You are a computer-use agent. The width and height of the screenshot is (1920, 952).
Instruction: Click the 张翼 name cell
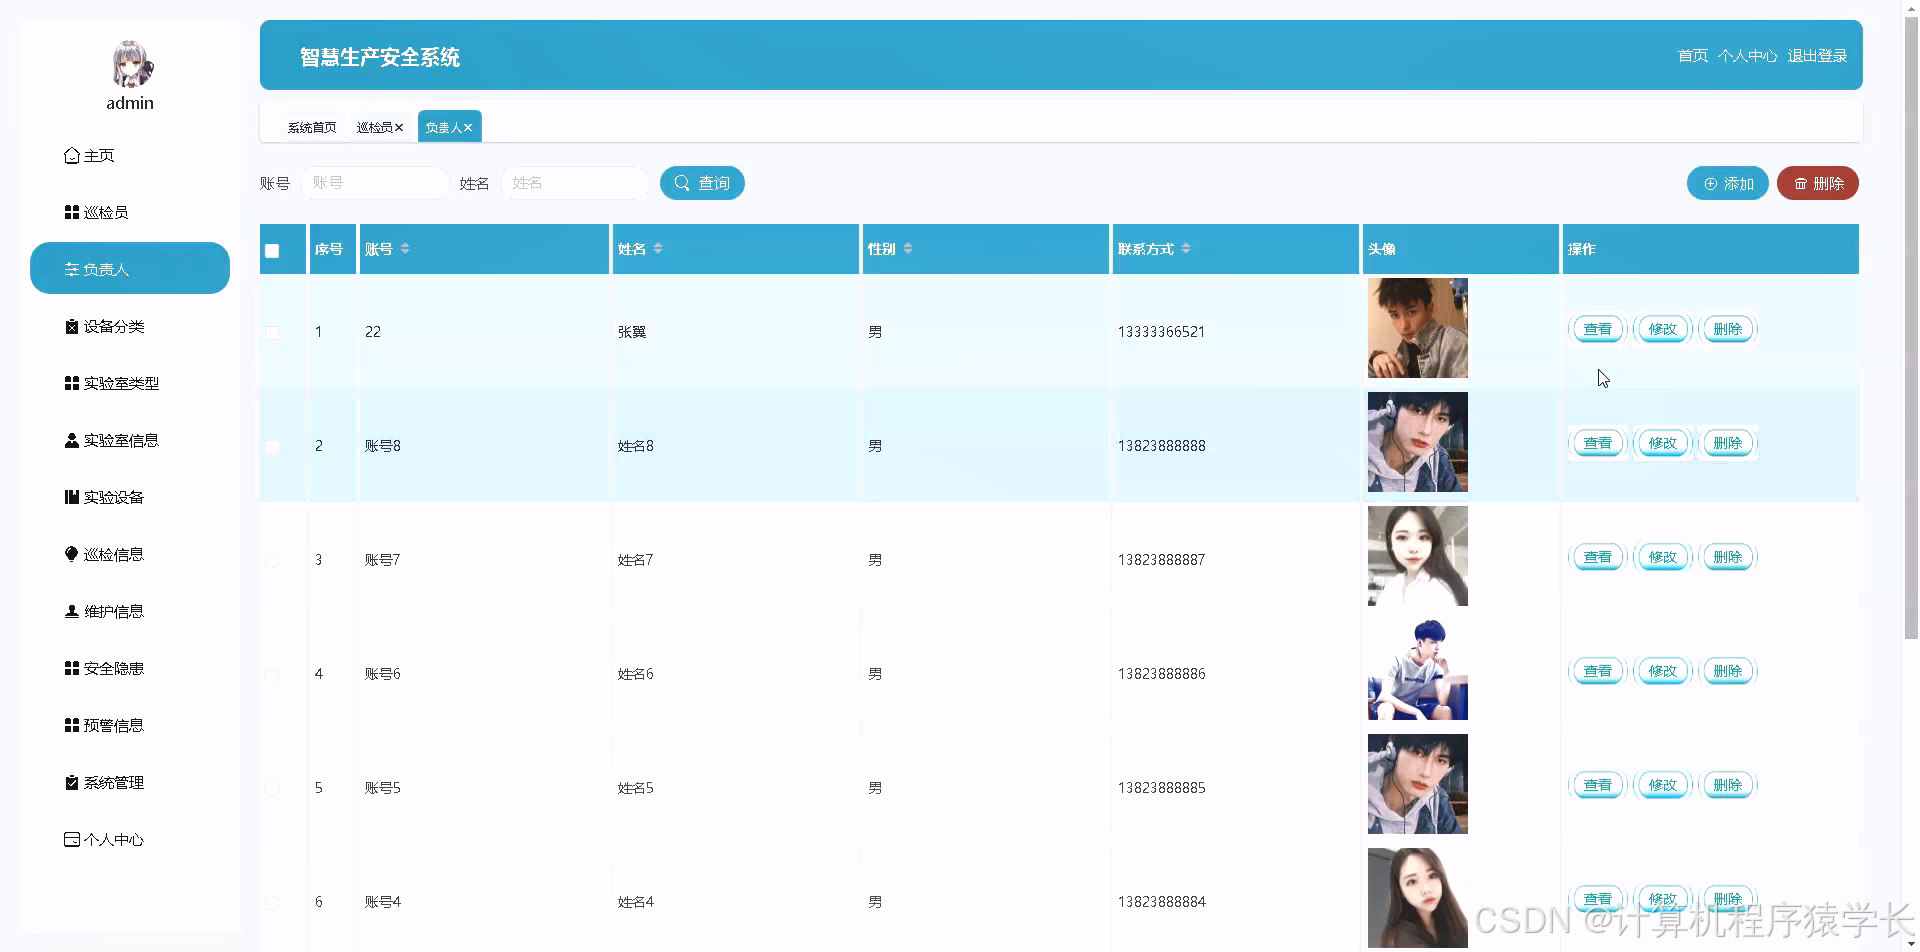click(x=632, y=332)
